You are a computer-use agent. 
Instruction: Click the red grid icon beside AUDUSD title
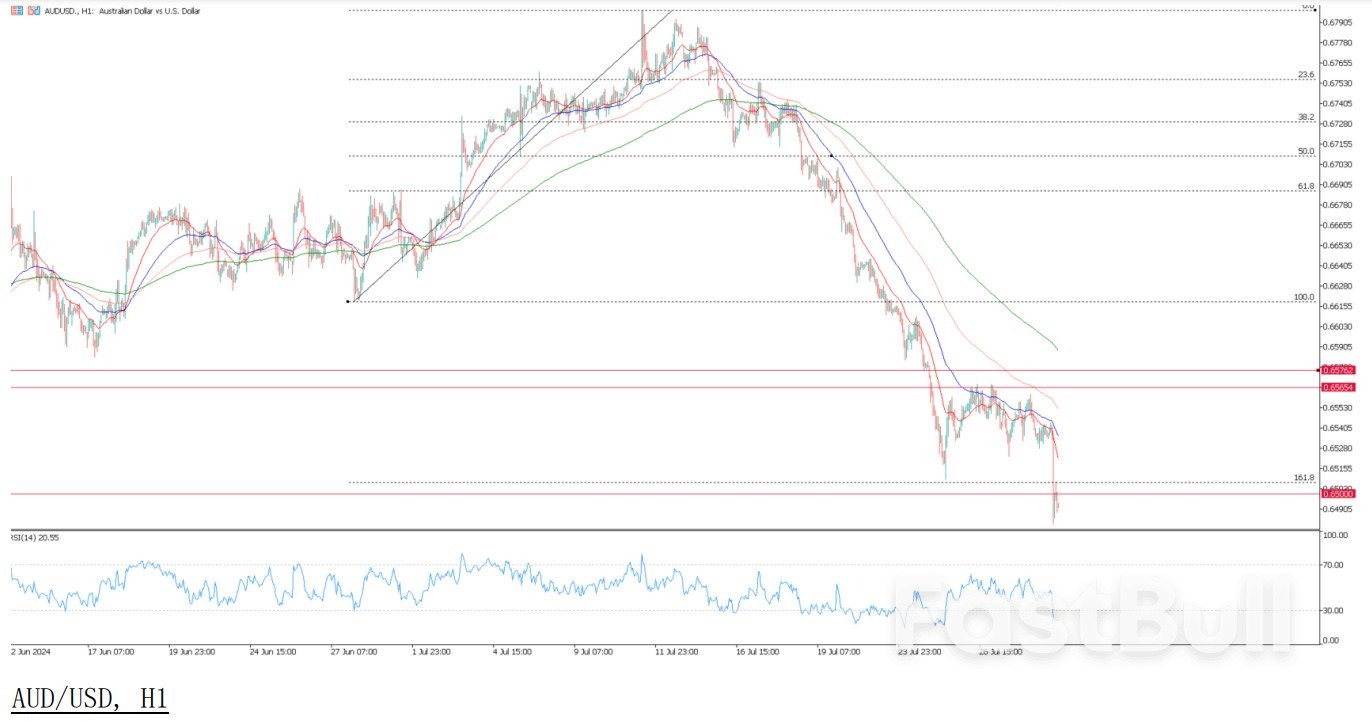pyautogui.click(x=19, y=11)
